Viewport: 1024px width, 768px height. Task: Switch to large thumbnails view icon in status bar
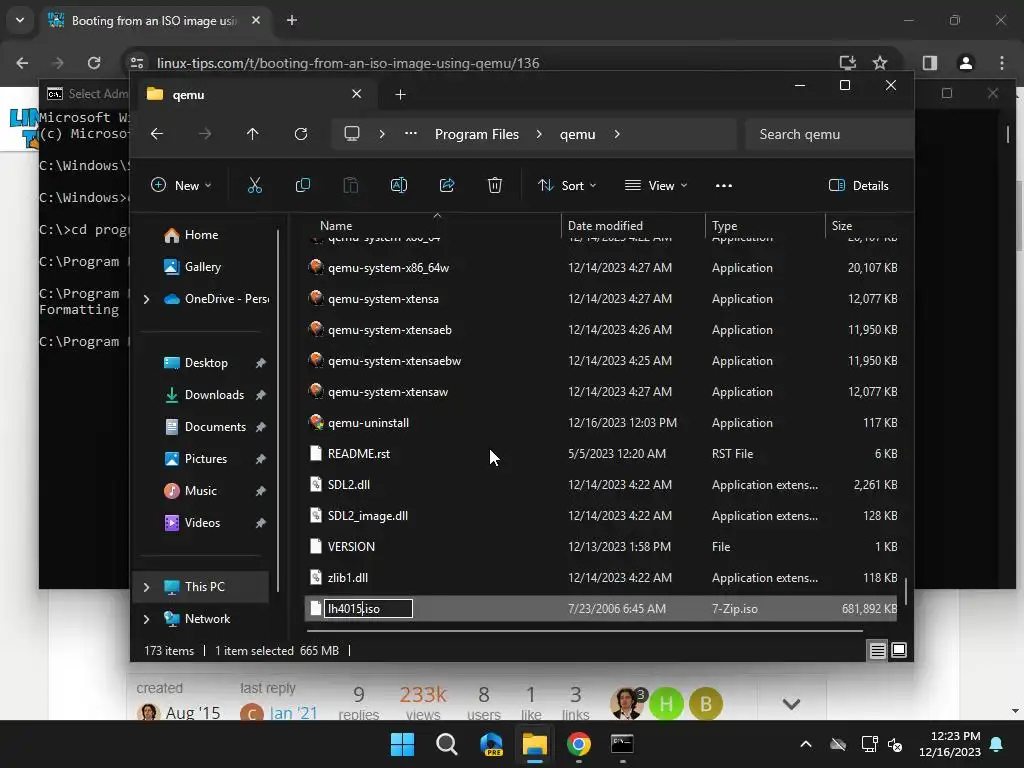[899, 650]
